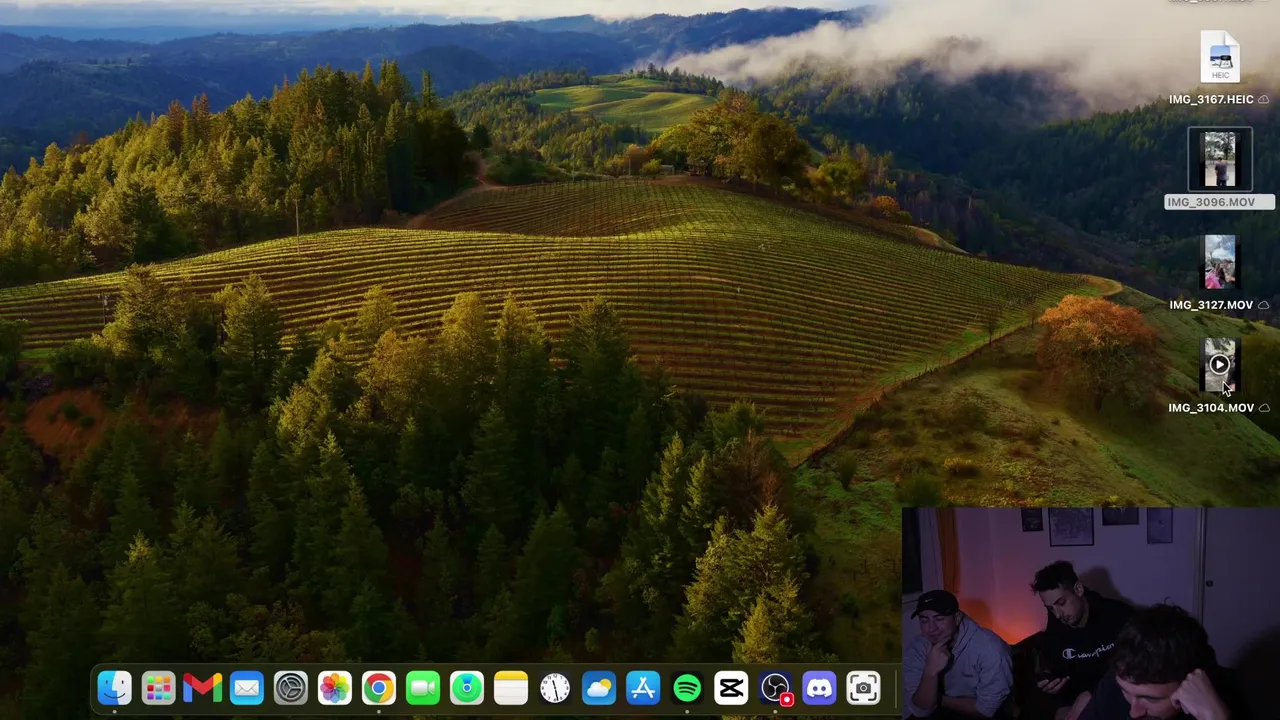Launch FaceTime from the dock

point(422,688)
